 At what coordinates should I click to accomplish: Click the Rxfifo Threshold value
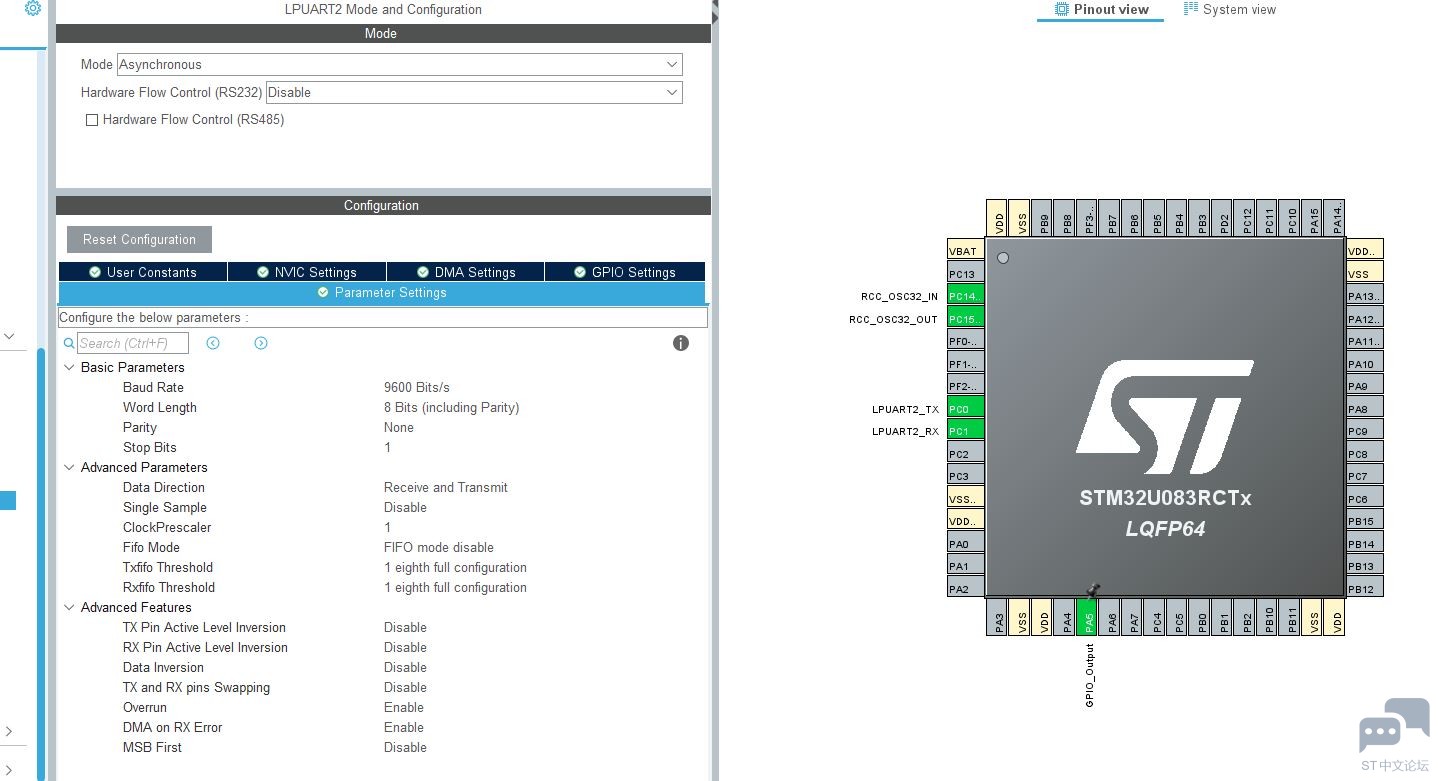tap(455, 587)
